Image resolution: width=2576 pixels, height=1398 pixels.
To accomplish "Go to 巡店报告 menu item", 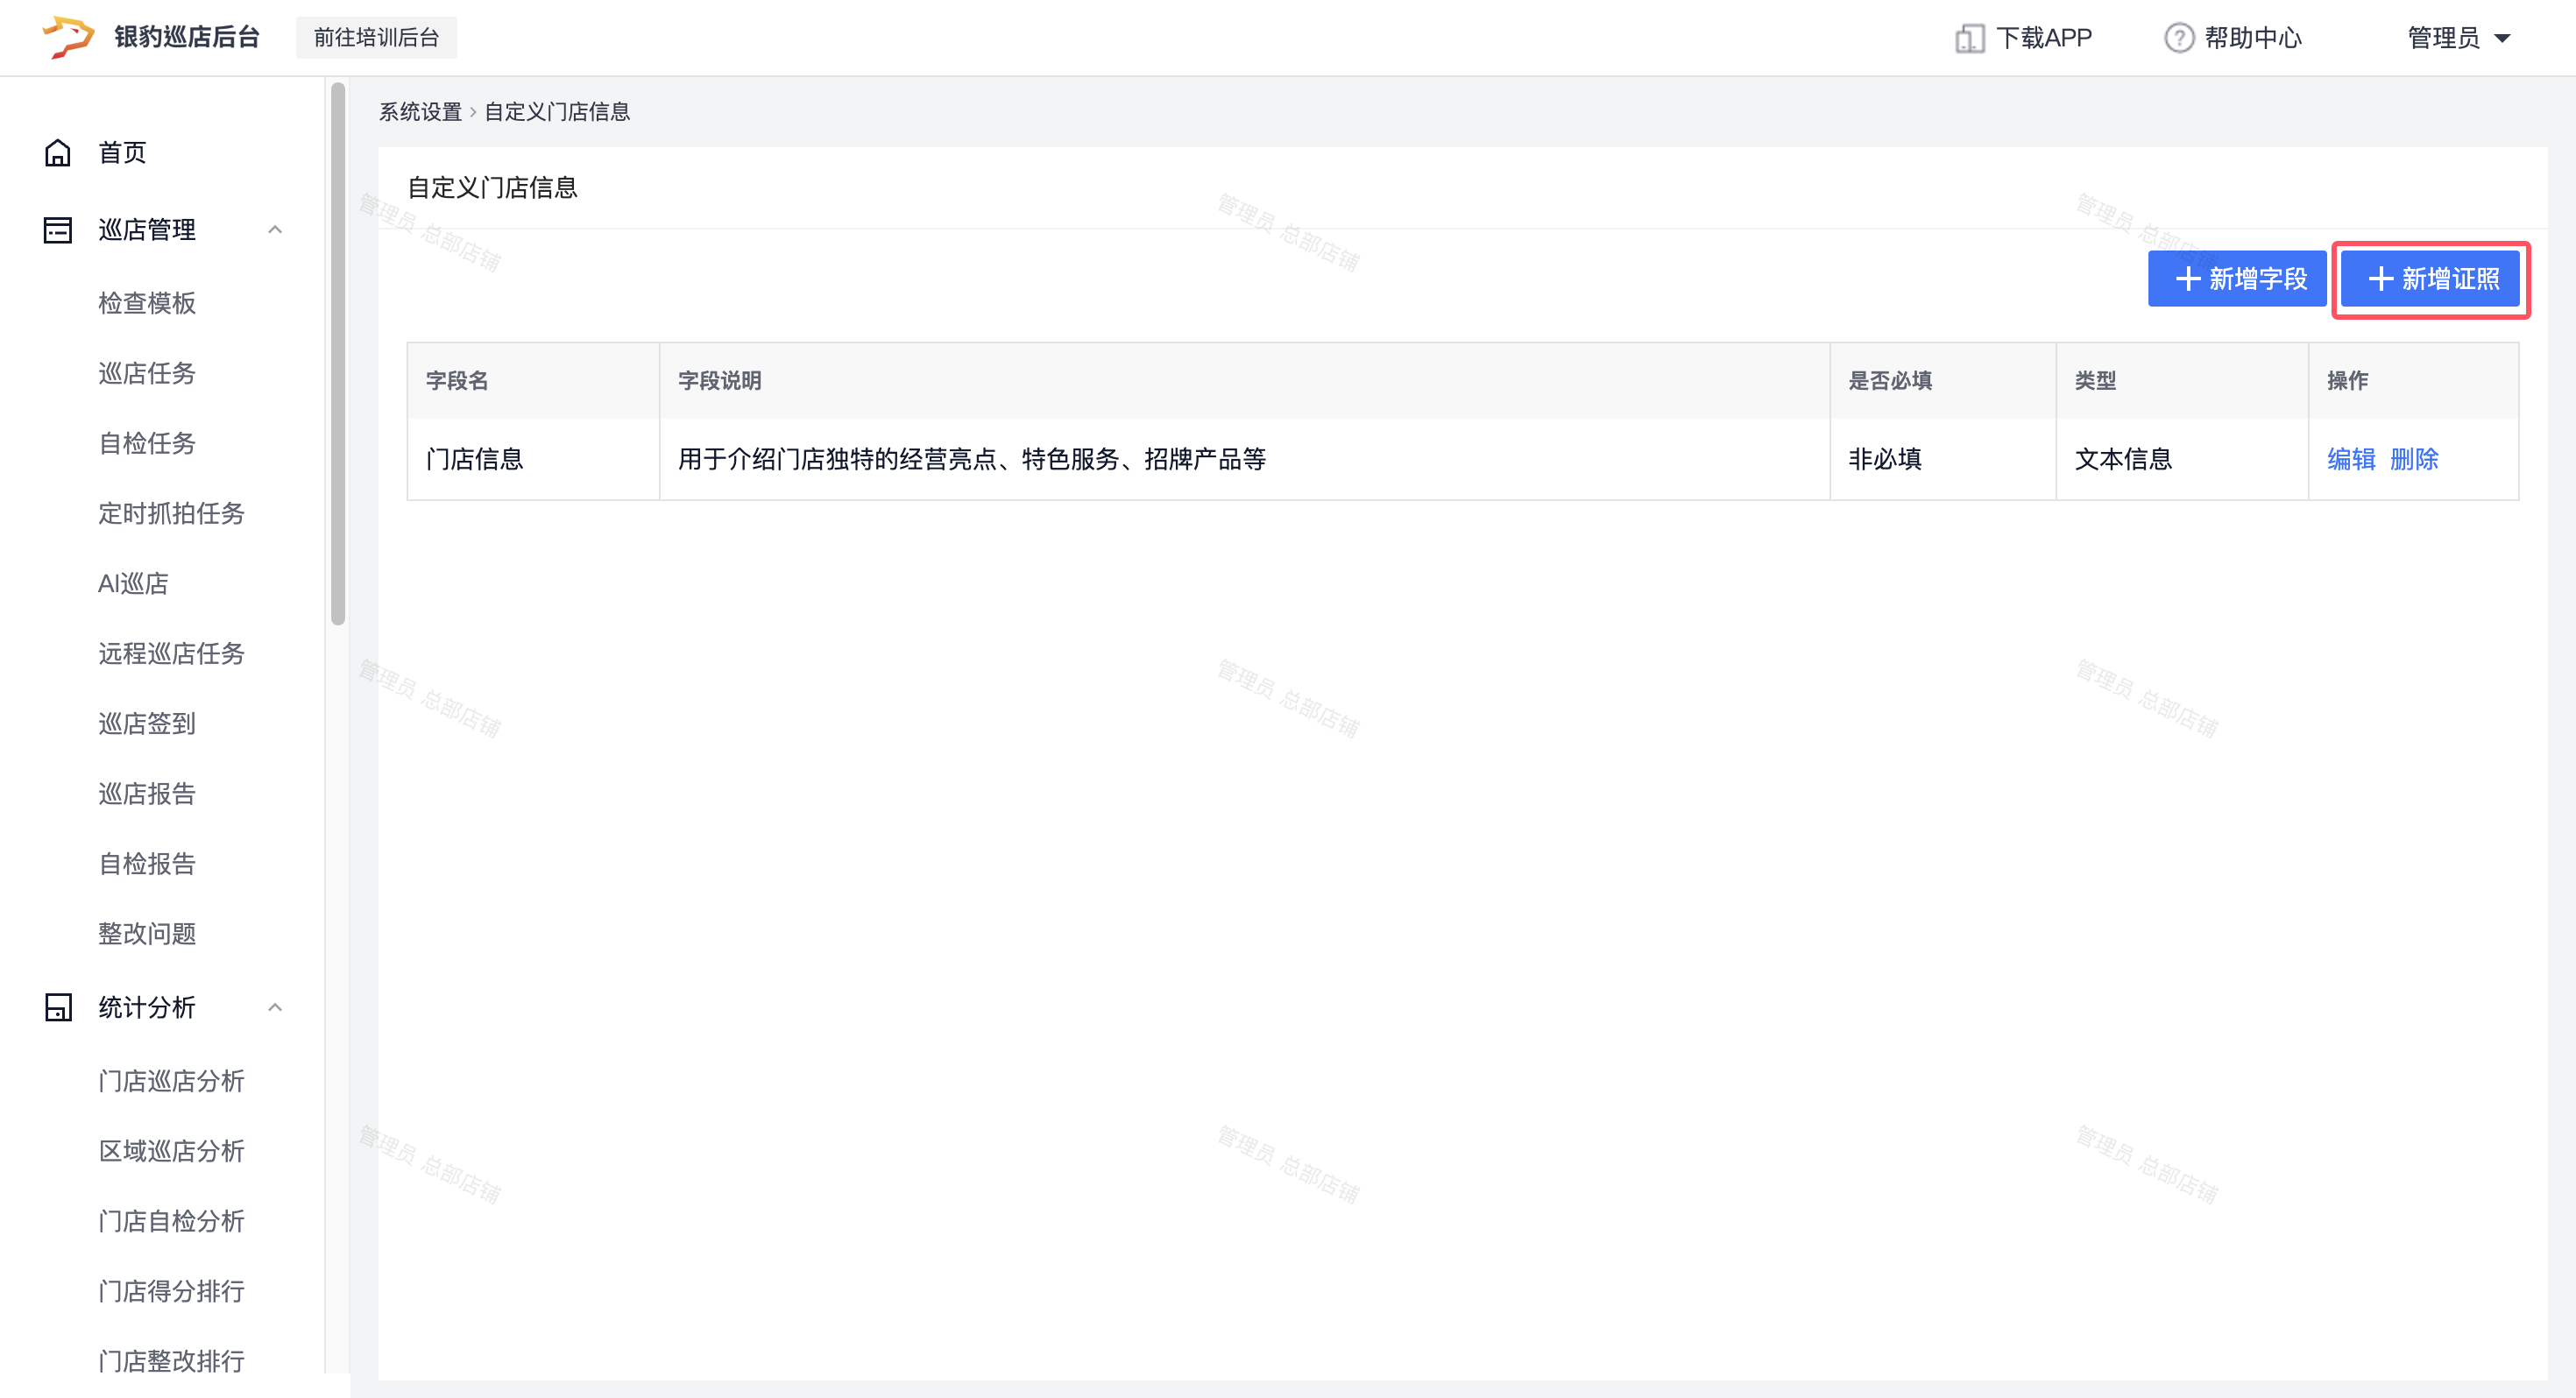I will (x=147, y=793).
